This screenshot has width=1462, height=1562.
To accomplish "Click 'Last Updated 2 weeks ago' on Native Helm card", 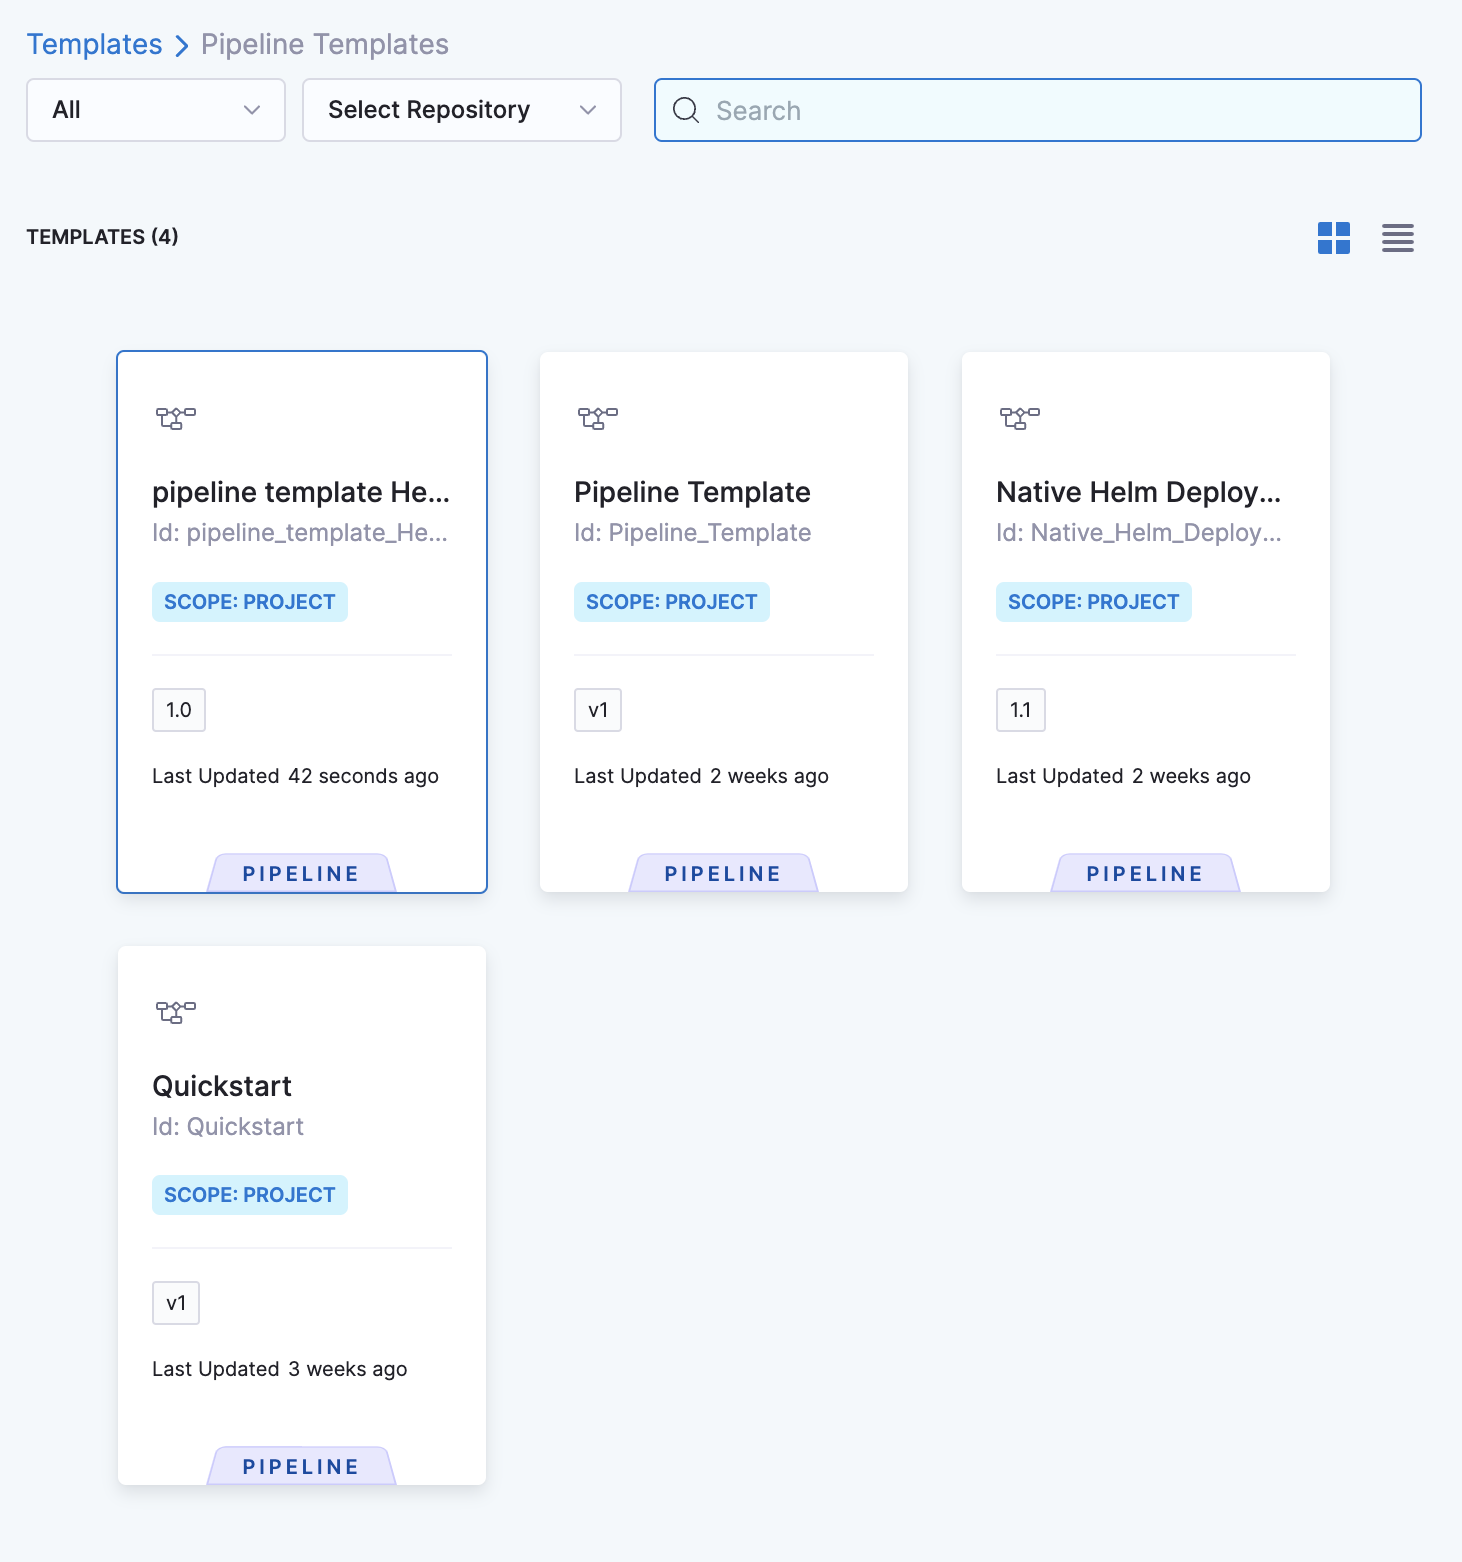I will (x=1123, y=776).
